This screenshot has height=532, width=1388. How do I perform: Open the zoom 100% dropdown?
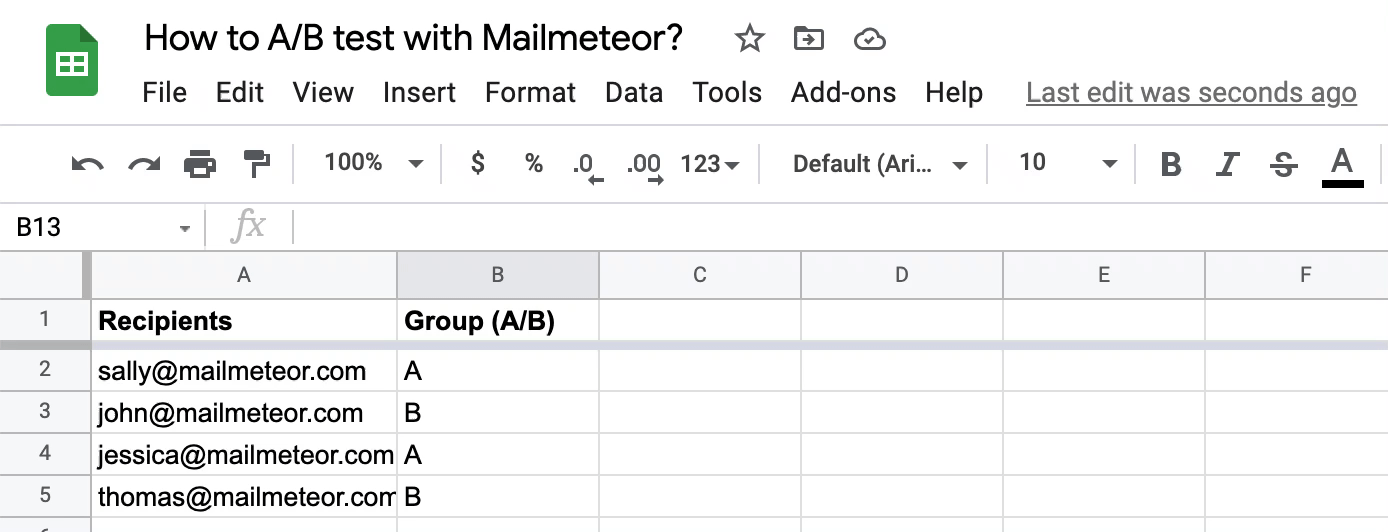click(x=373, y=163)
